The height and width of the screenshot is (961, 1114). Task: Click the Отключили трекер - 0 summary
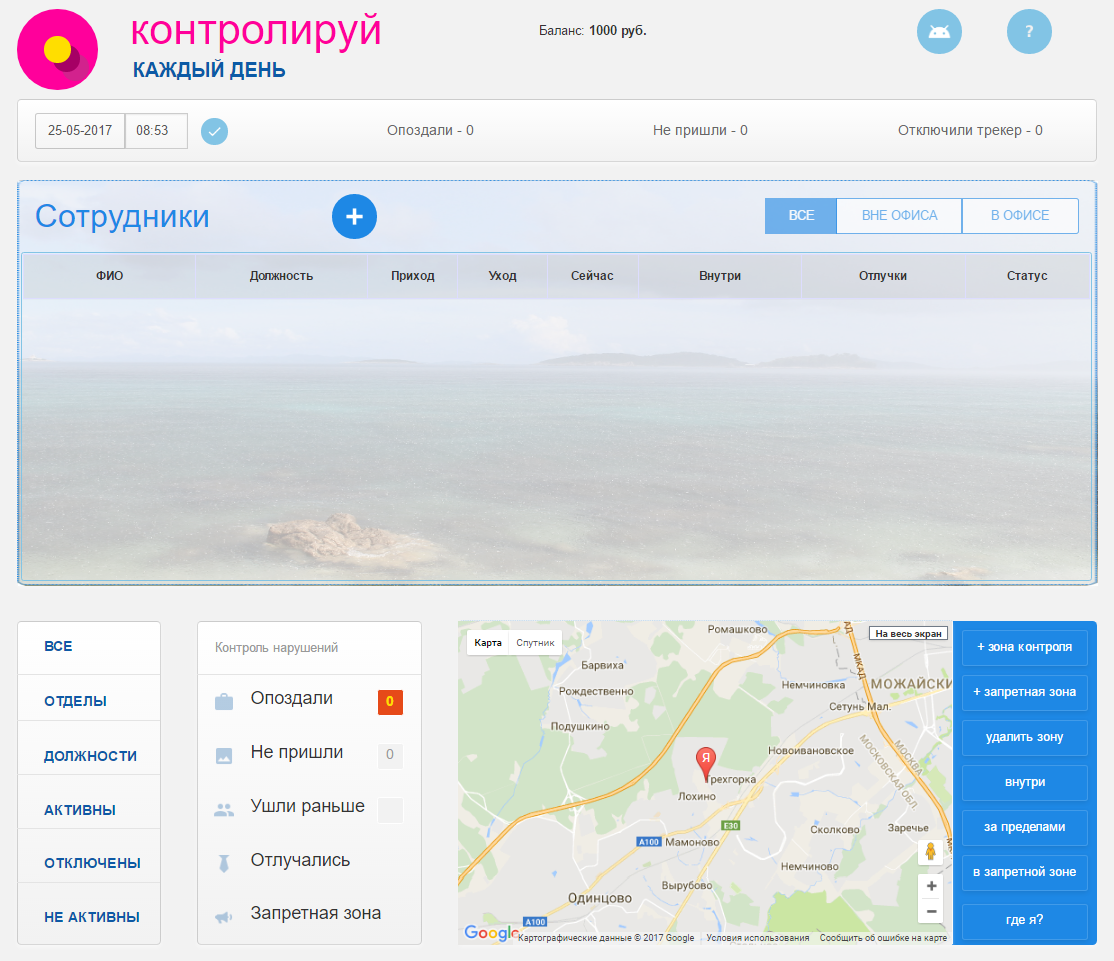(x=970, y=131)
